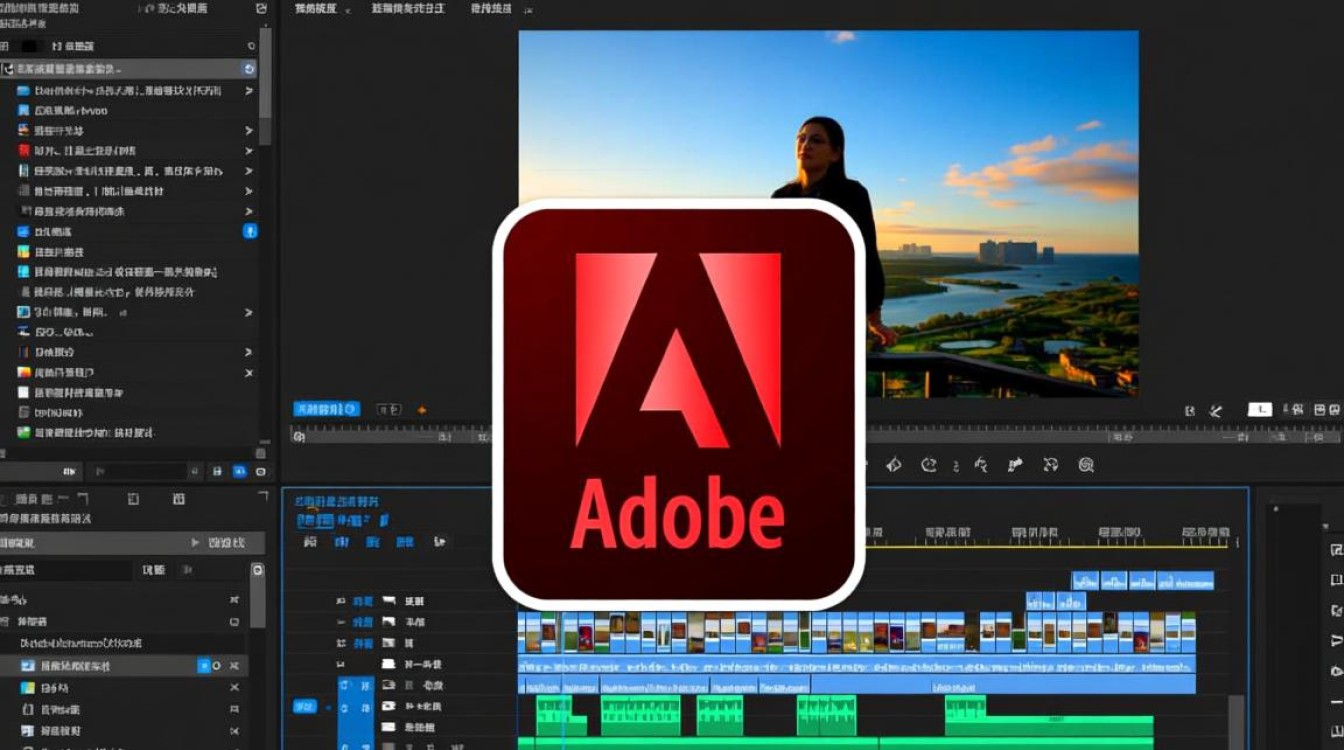The height and width of the screenshot is (750, 1344).
Task: Click the play triangle in the lower-left panel header
Action: [196, 542]
